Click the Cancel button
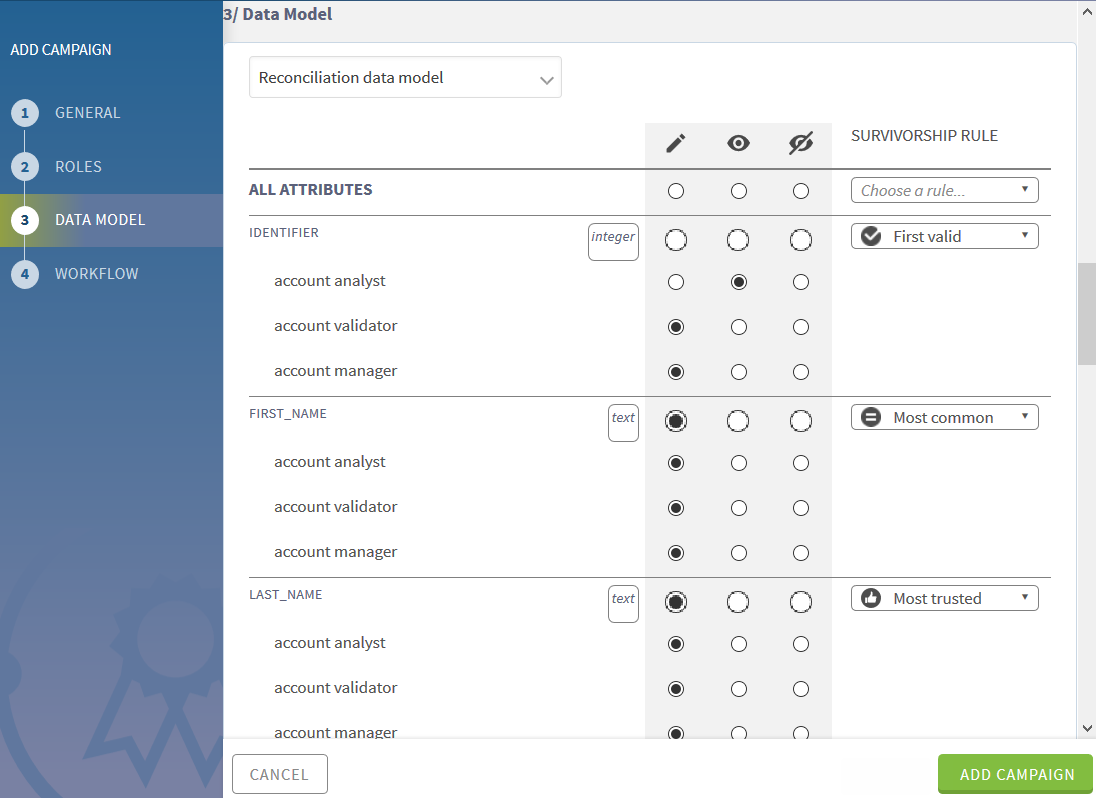The image size is (1096, 798). pos(280,774)
